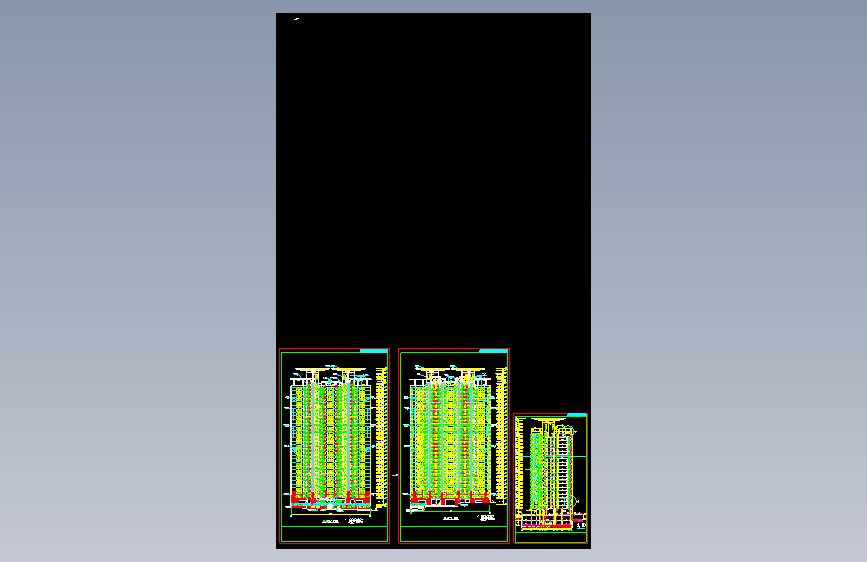Select the leftmost building elevation drawing sheet
Screen dimensions: 867x562
click(335, 446)
